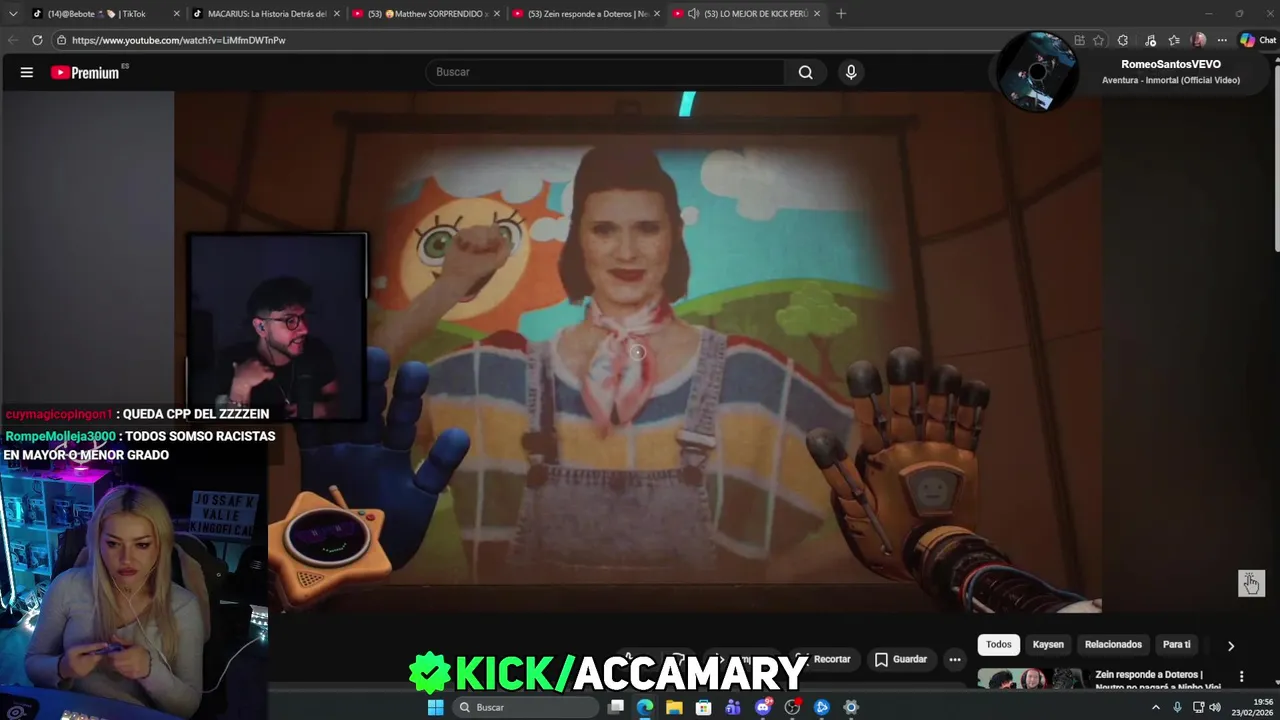Switch to the Matthew SORPRENDIDO tab
The image size is (1280, 720).
427,14
